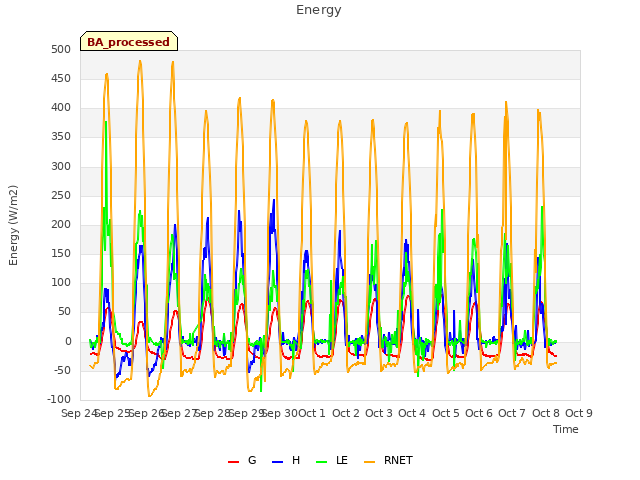Click the green LE legend swatch

pyautogui.click(x=322, y=462)
